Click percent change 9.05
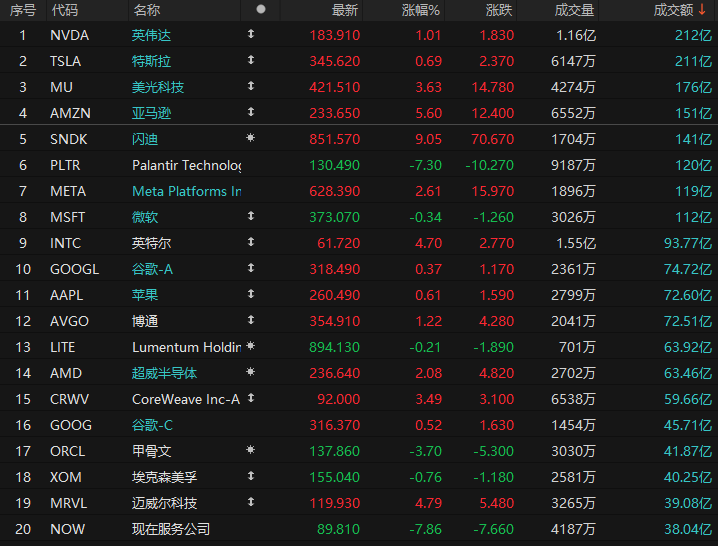Screen dimensions: 718x546 pos(429,139)
